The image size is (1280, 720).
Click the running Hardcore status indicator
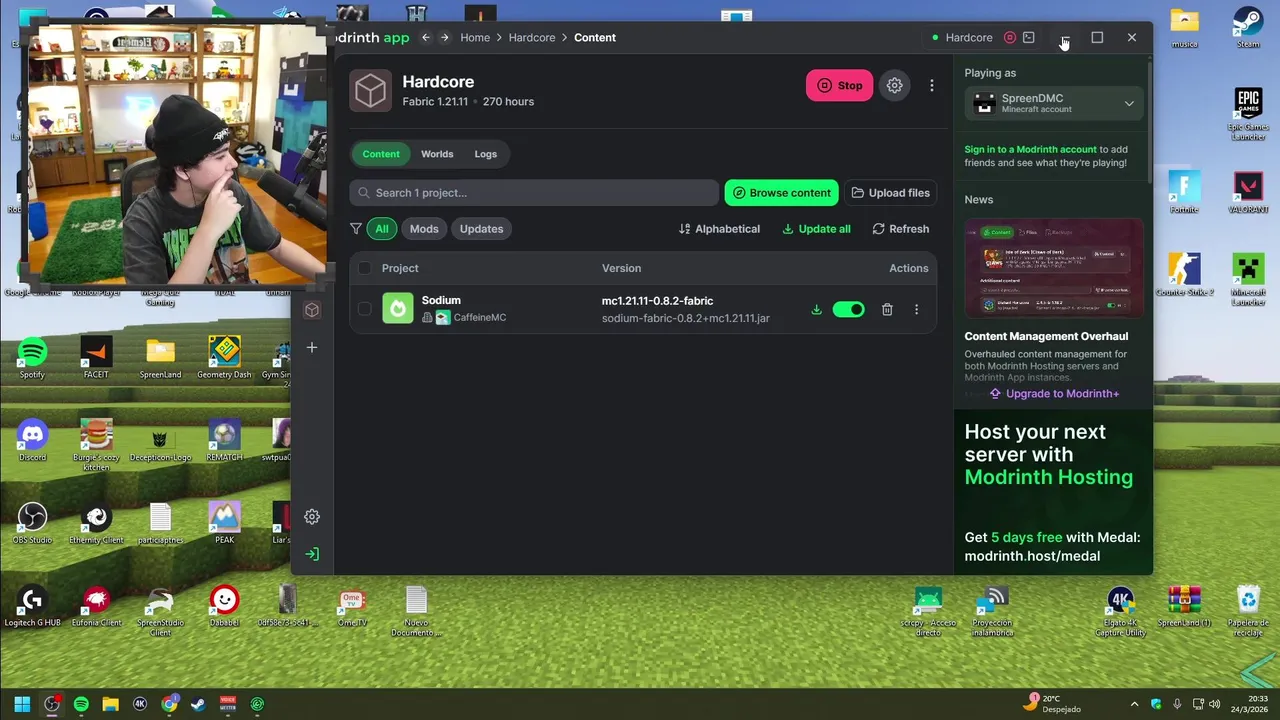962,38
